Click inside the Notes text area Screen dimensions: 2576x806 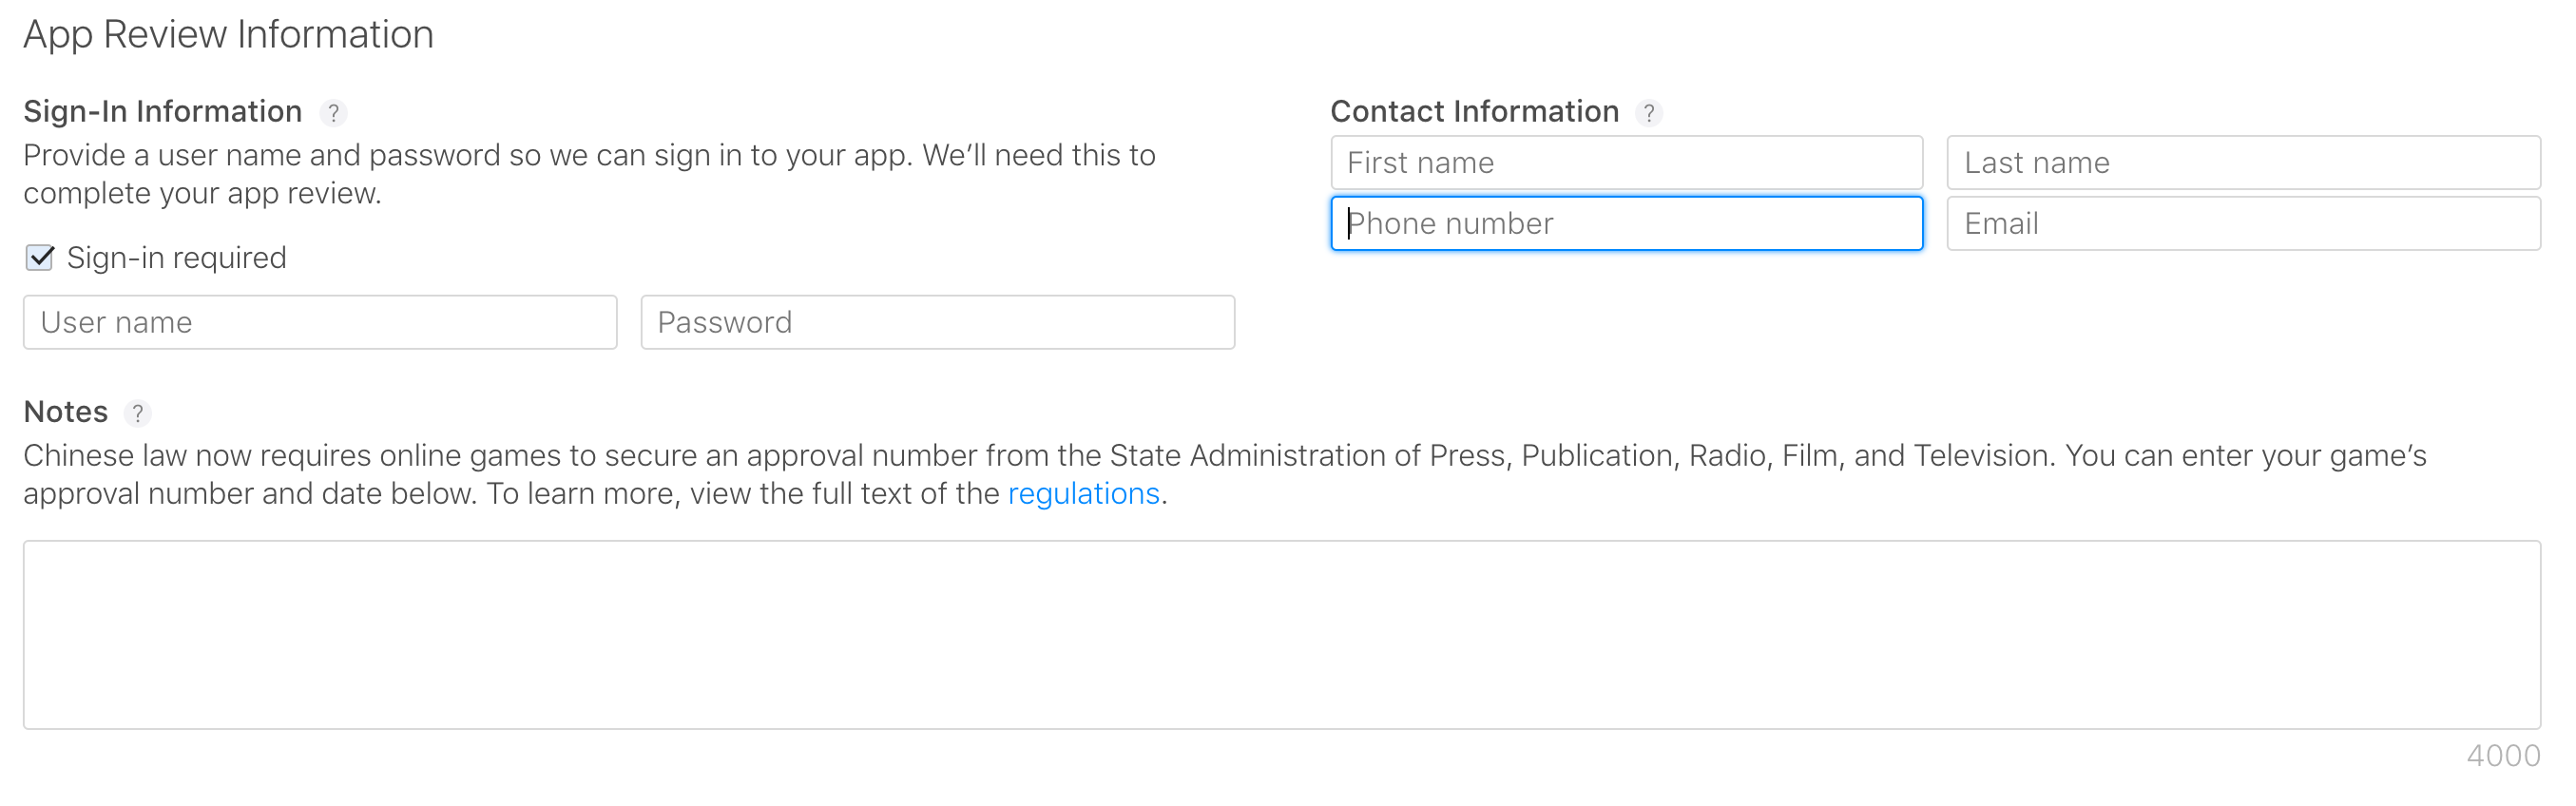click(1281, 634)
